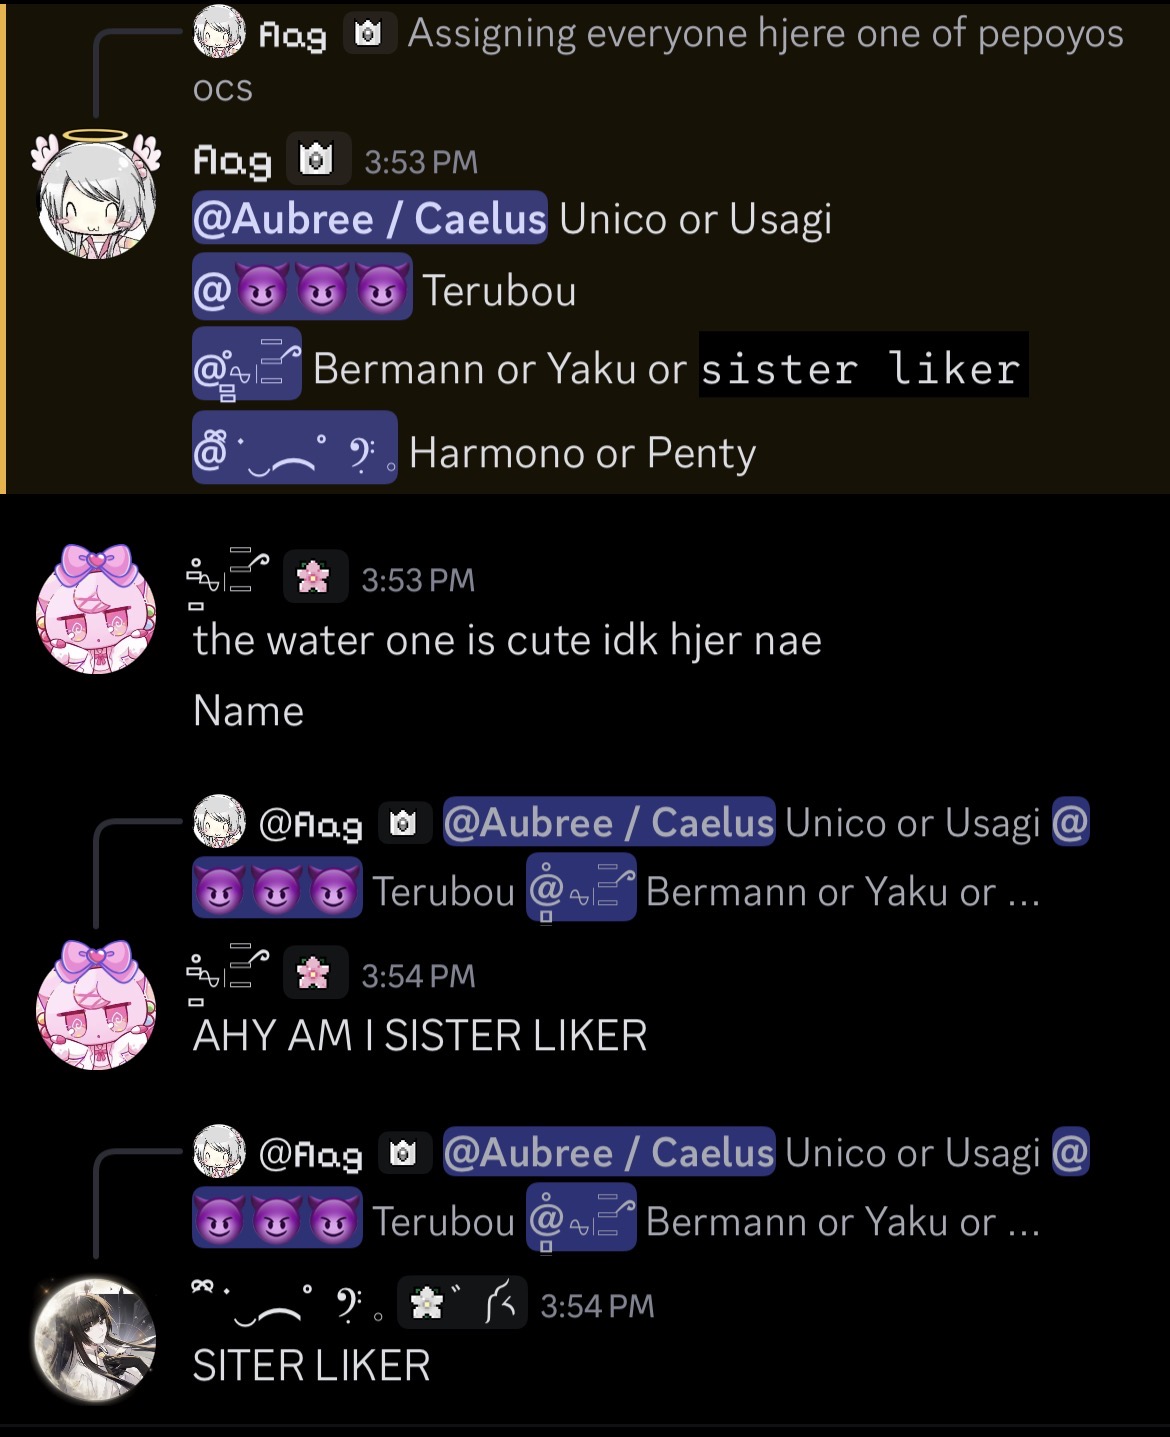The image size is (1170, 1437).
Task: Tap the symbol-name mention before Bermann or Yaku
Action: (247, 366)
